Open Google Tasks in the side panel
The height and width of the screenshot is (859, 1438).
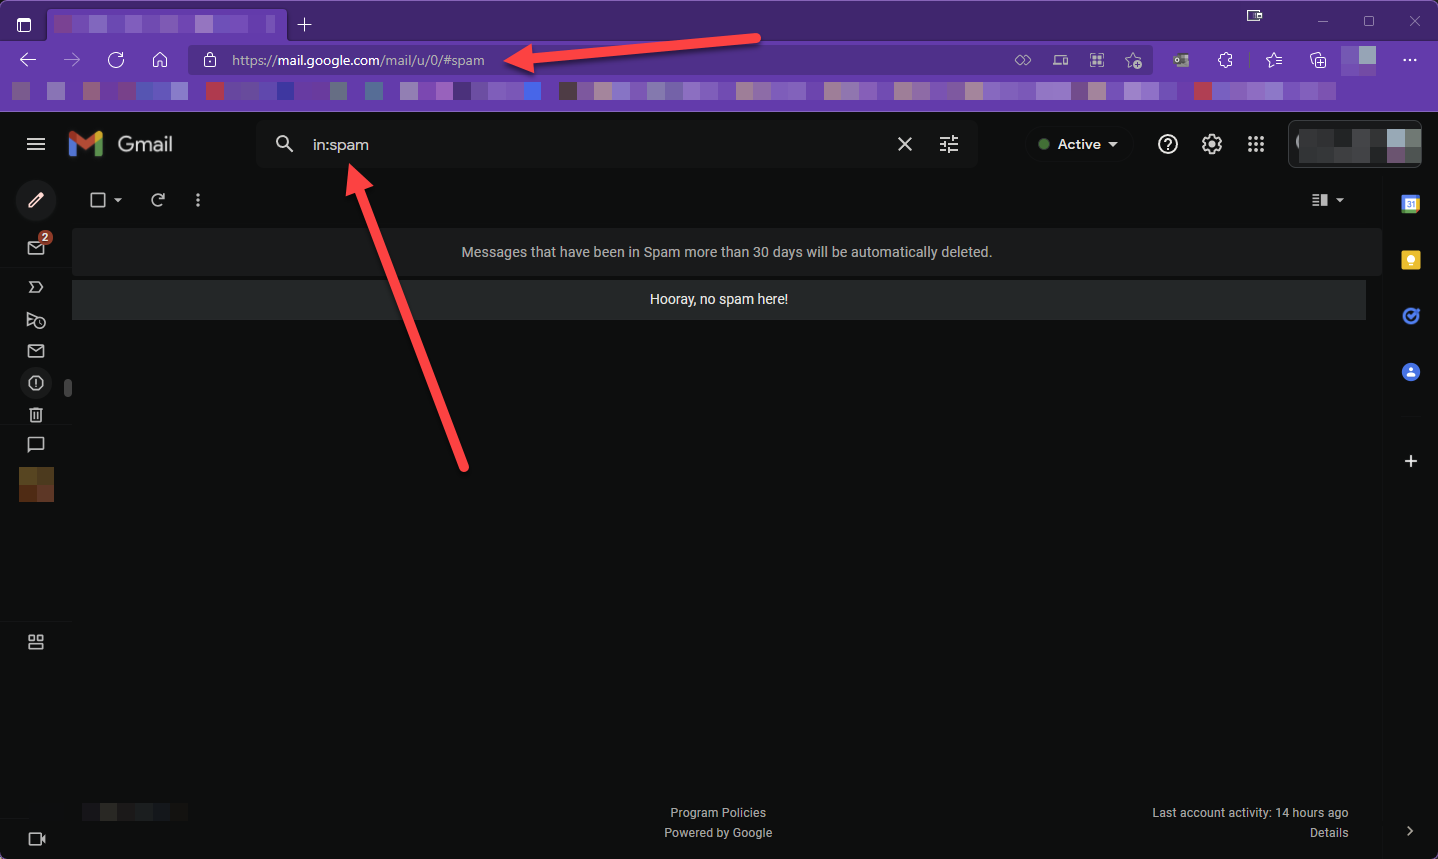click(1410, 315)
